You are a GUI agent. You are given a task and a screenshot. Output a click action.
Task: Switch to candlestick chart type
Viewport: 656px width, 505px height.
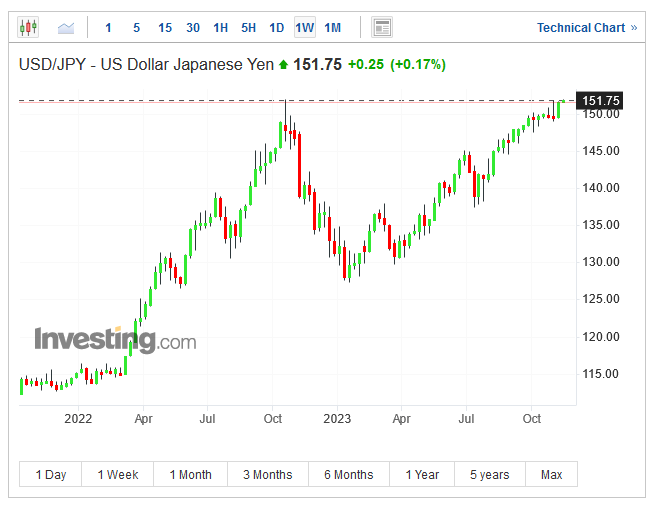[x=28, y=27]
